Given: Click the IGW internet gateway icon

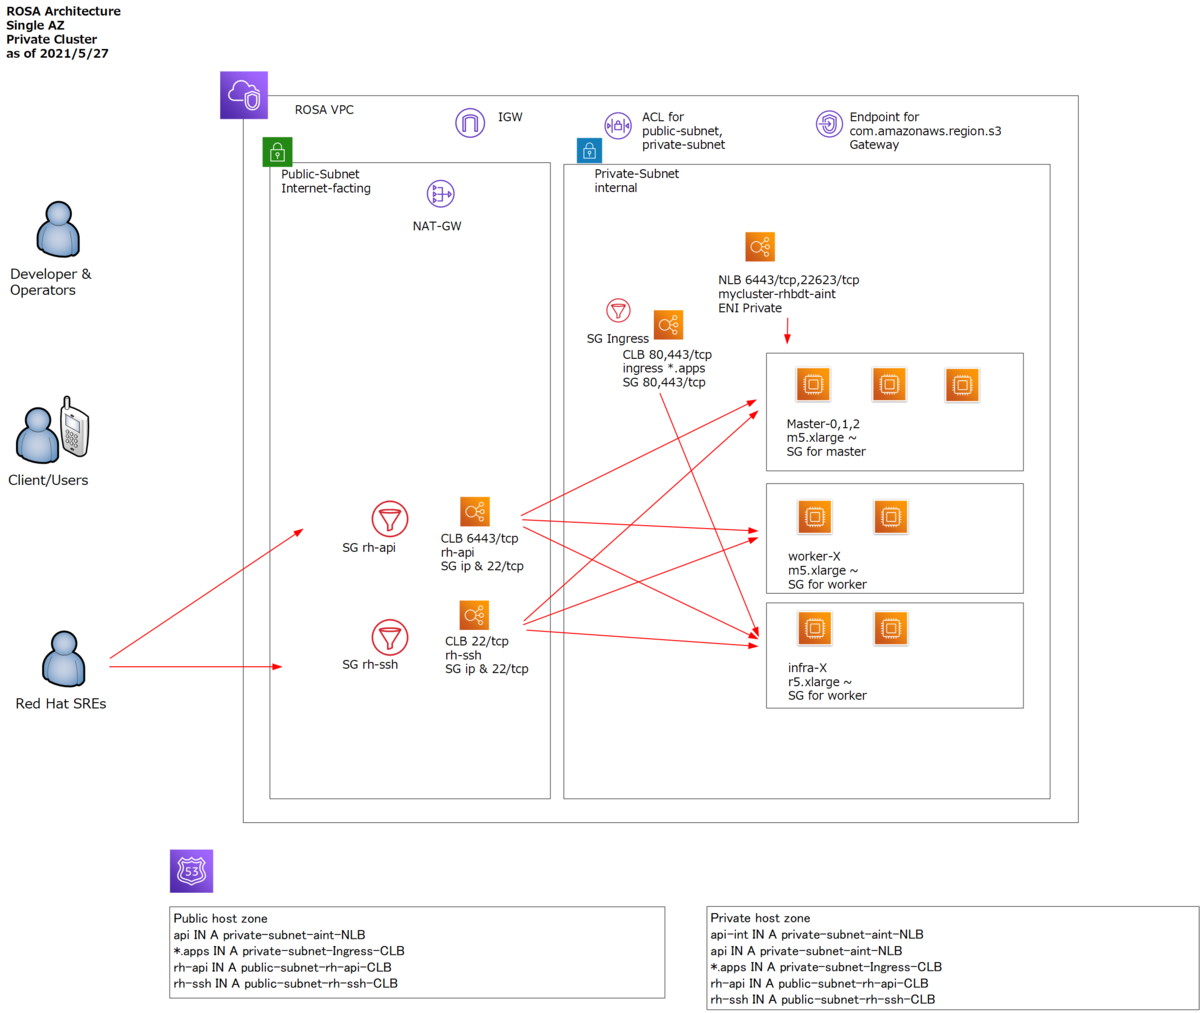Looking at the screenshot, I should pyautogui.click(x=470, y=123).
